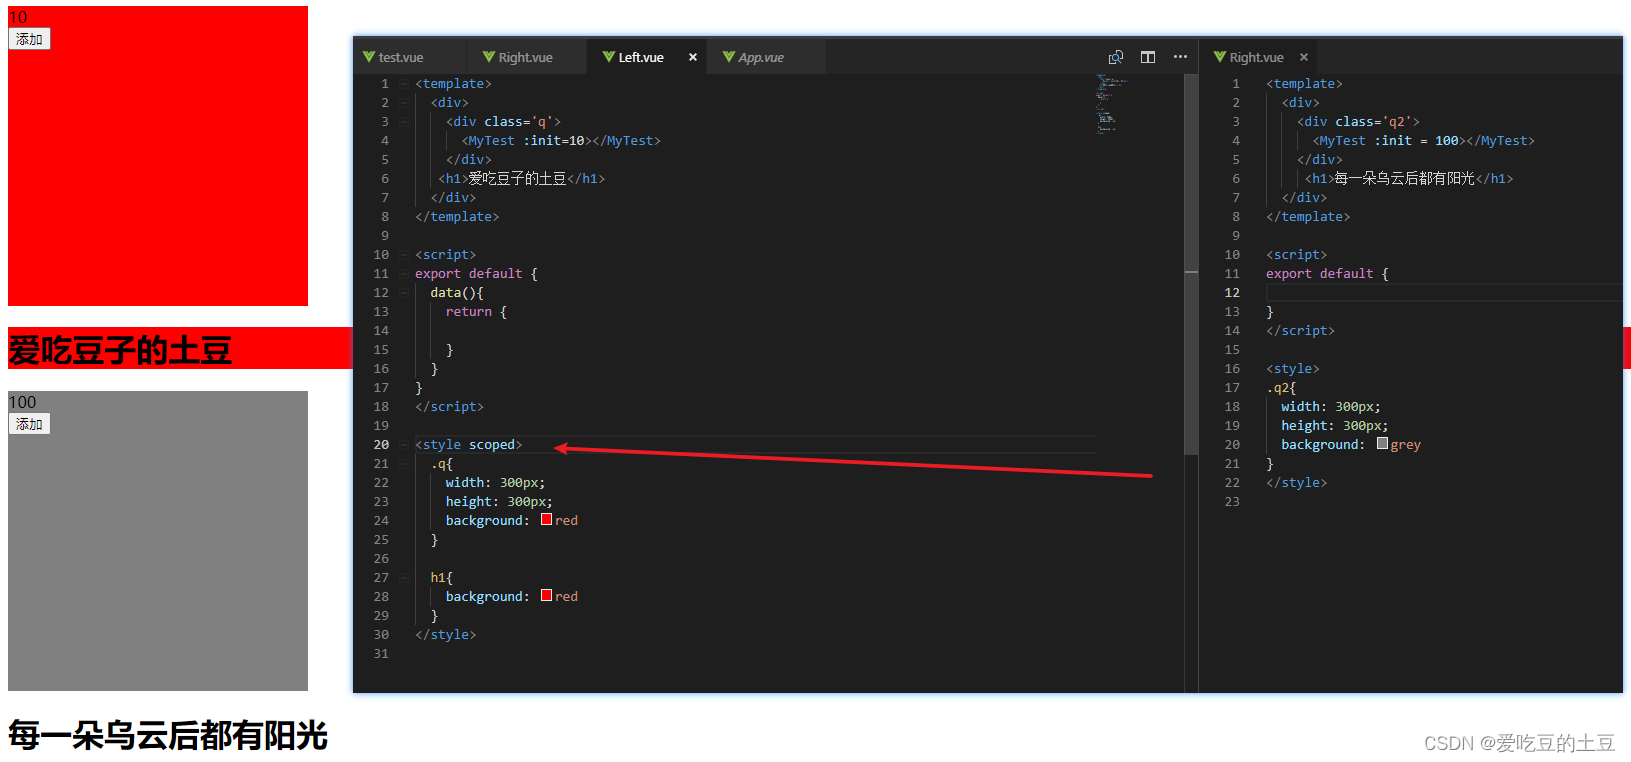The height and width of the screenshot is (762, 1631).
Task: Fold the outer div at line 2 in Left.vue
Action: coord(404,103)
